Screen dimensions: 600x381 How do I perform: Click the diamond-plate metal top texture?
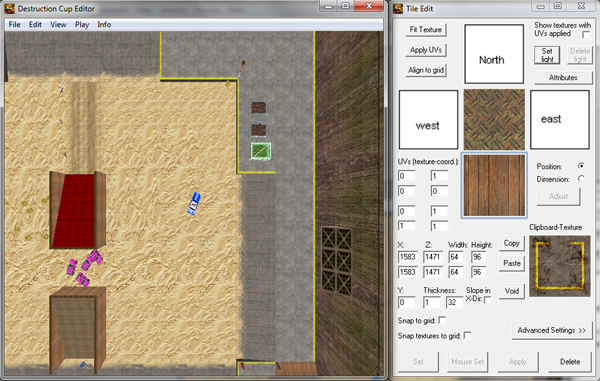click(494, 119)
